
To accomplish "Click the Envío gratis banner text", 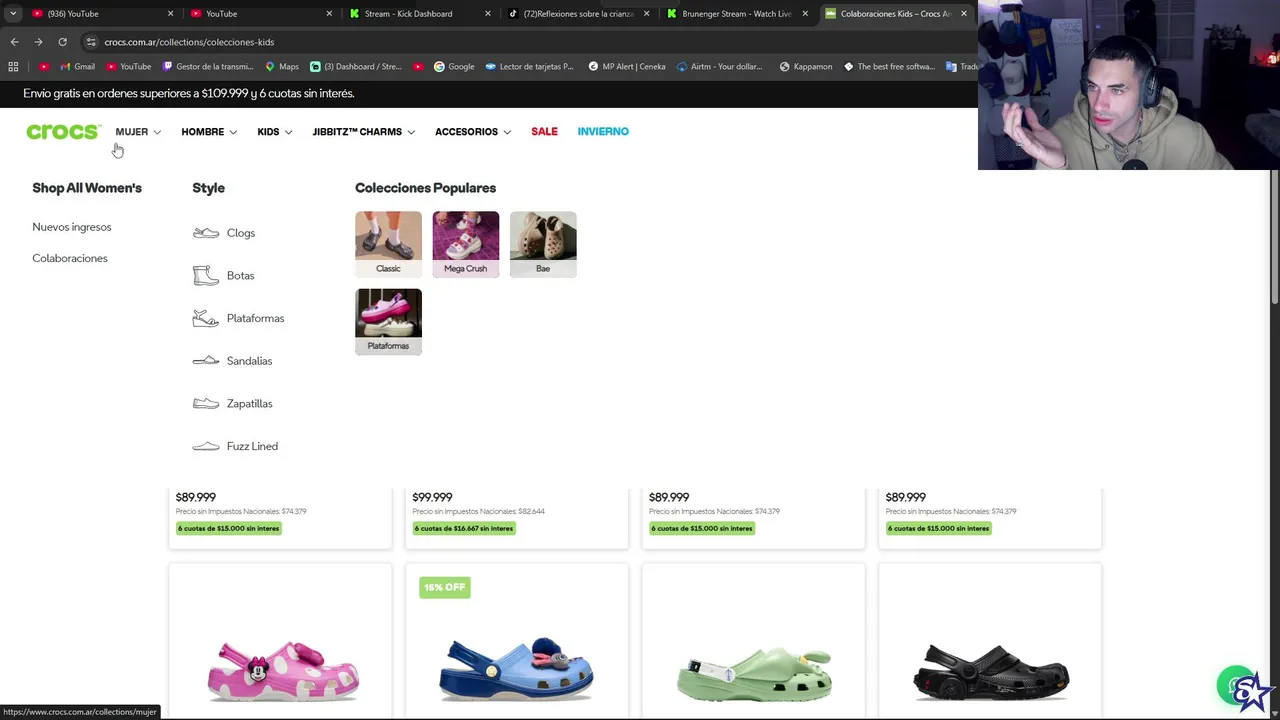I will [189, 93].
